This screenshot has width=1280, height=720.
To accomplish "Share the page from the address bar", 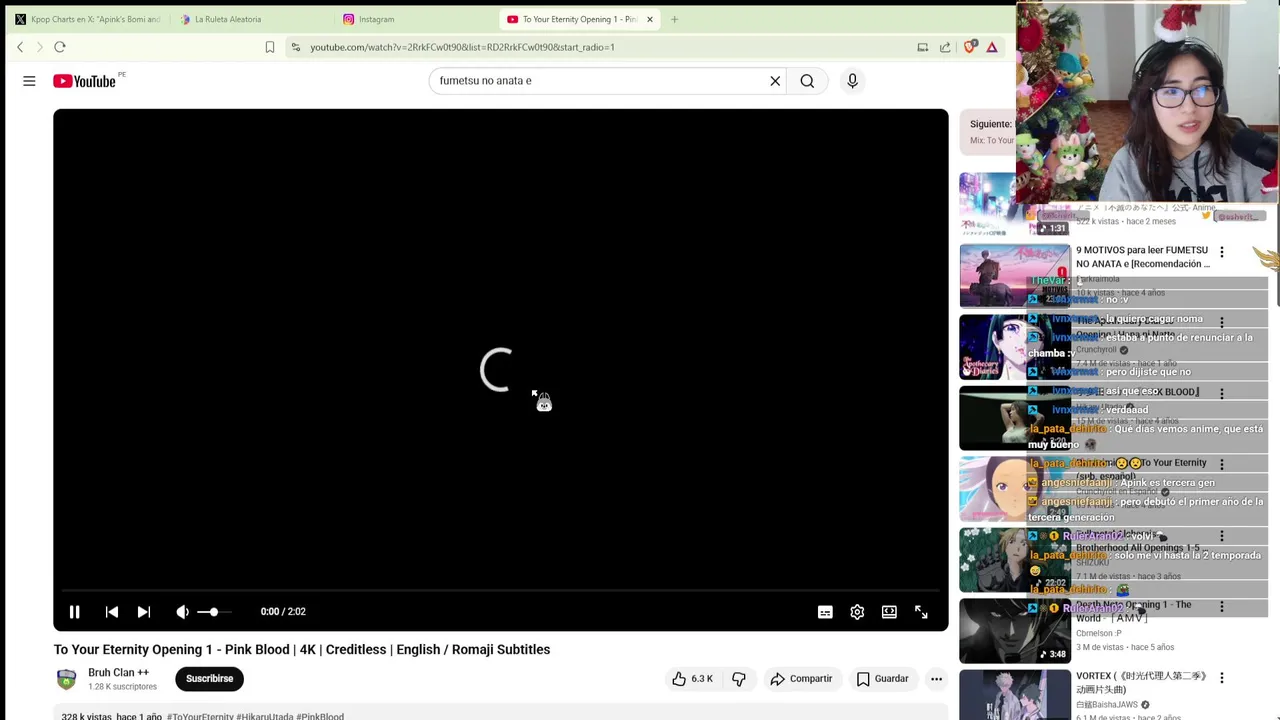I will click(945, 47).
